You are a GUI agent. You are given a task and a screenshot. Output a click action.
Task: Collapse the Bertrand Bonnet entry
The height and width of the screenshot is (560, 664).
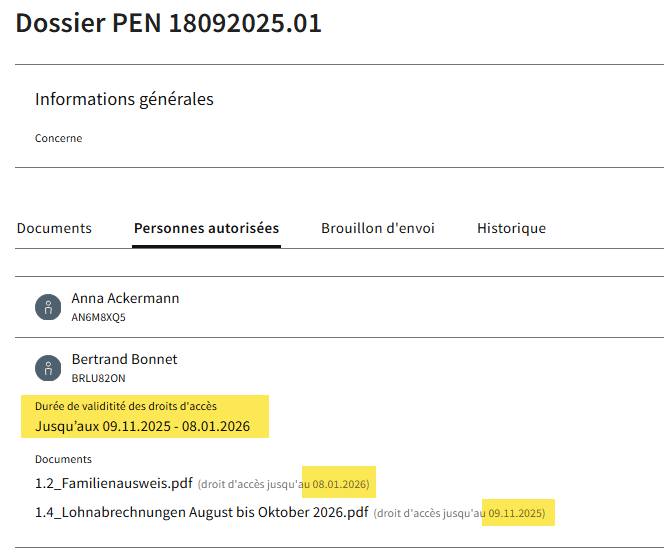[124, 359]
